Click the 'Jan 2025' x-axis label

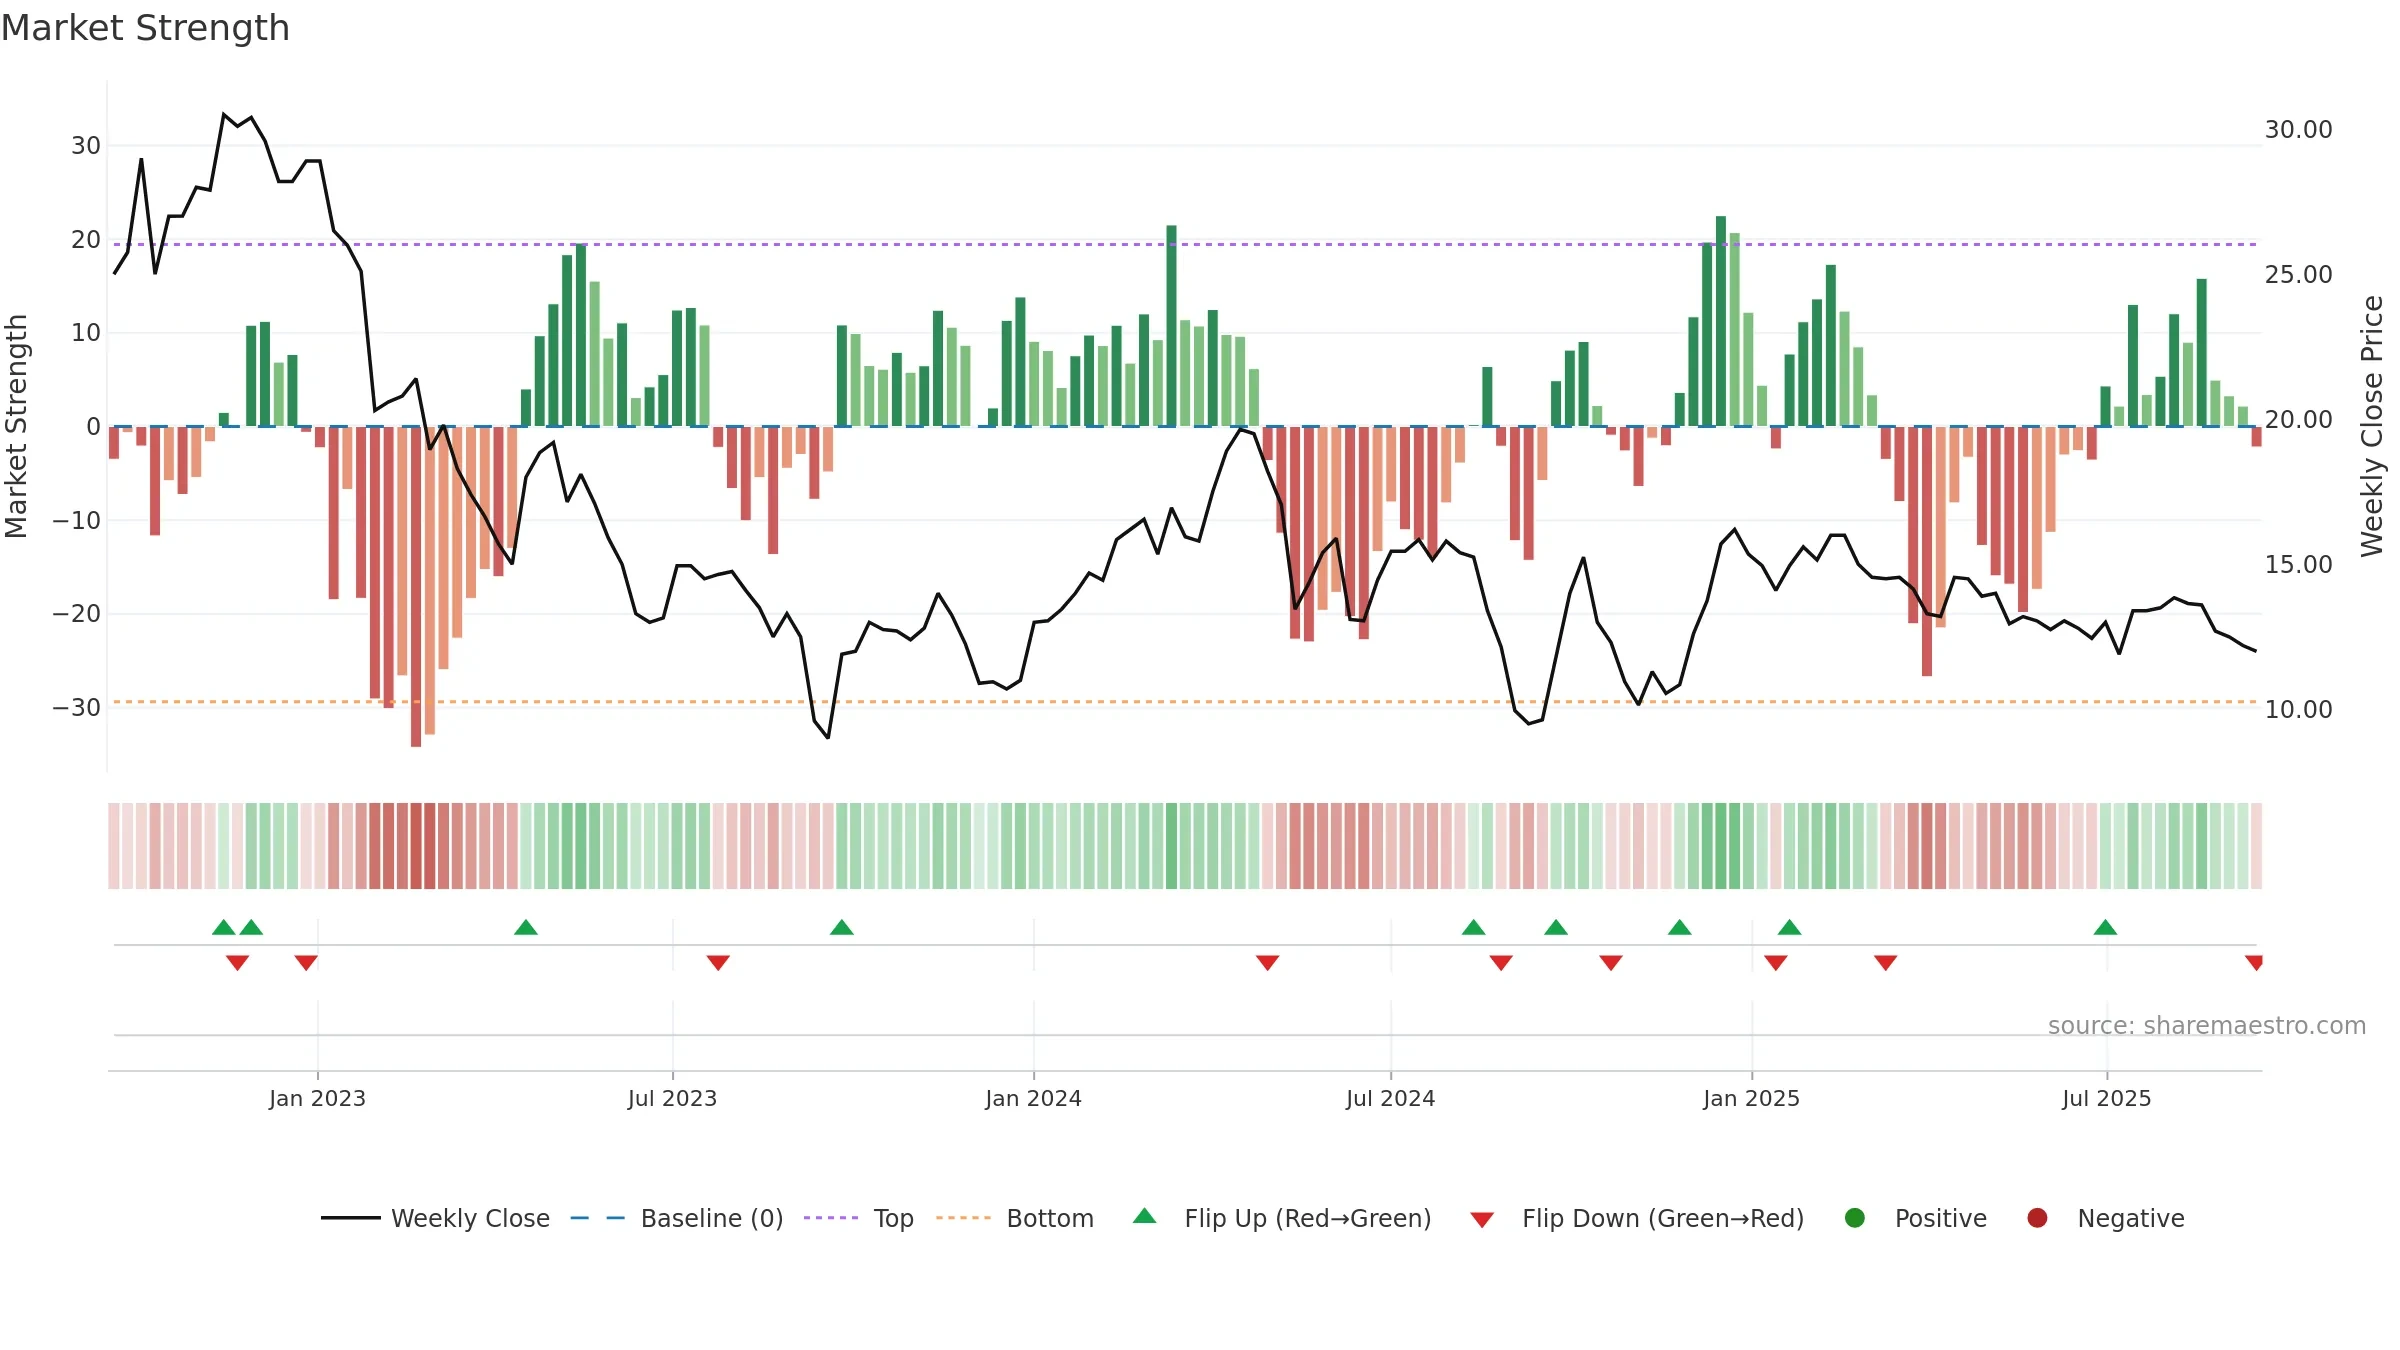(1751, 1099)
